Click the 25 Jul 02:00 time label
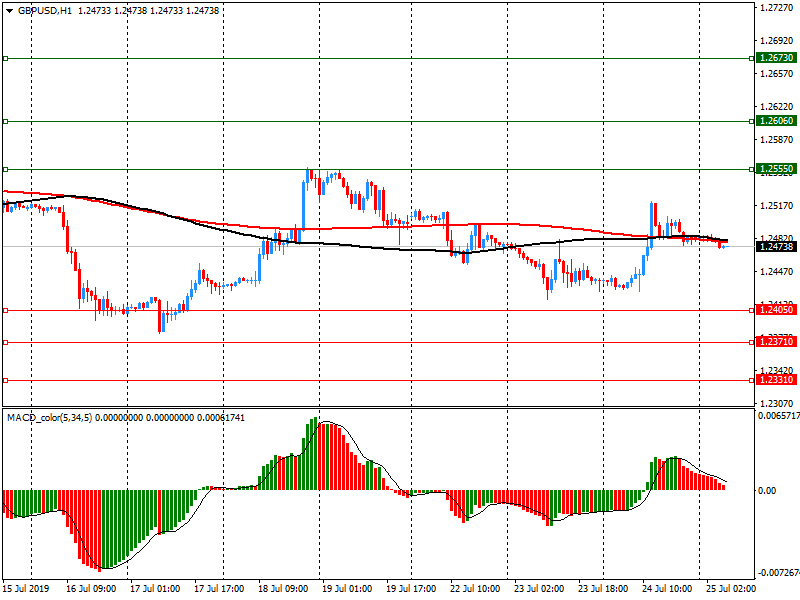 point(731,589)
